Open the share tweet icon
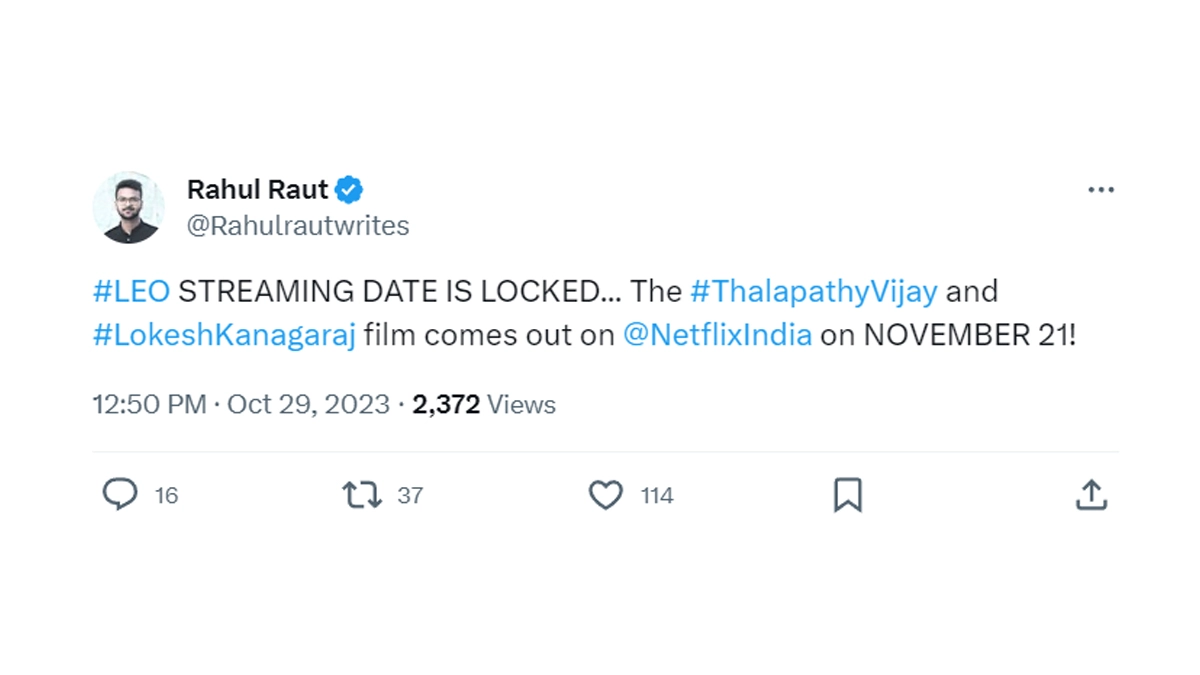The width and height of the screenshot is (1200, 675). tap(1090, 494)
